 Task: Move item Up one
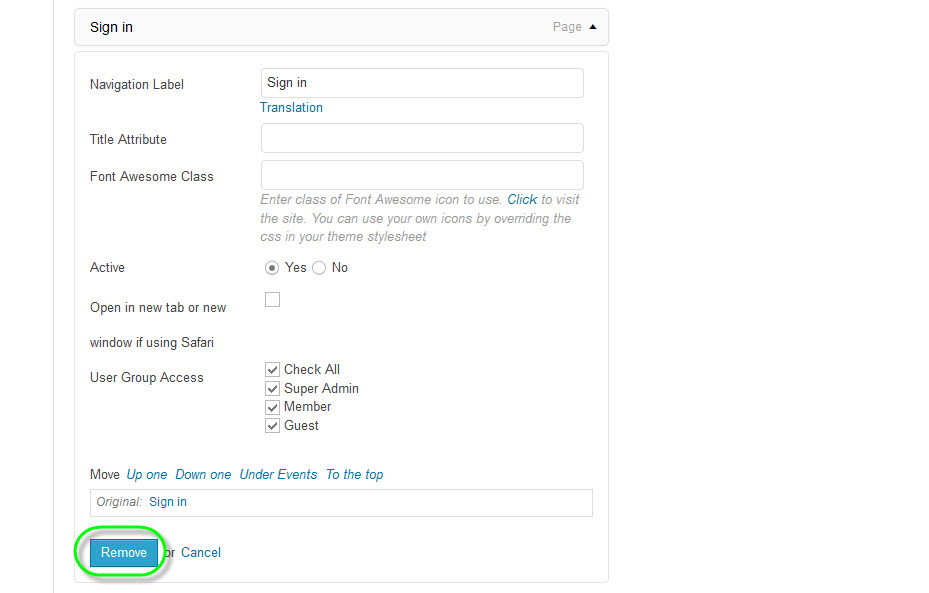coord(147,475)
